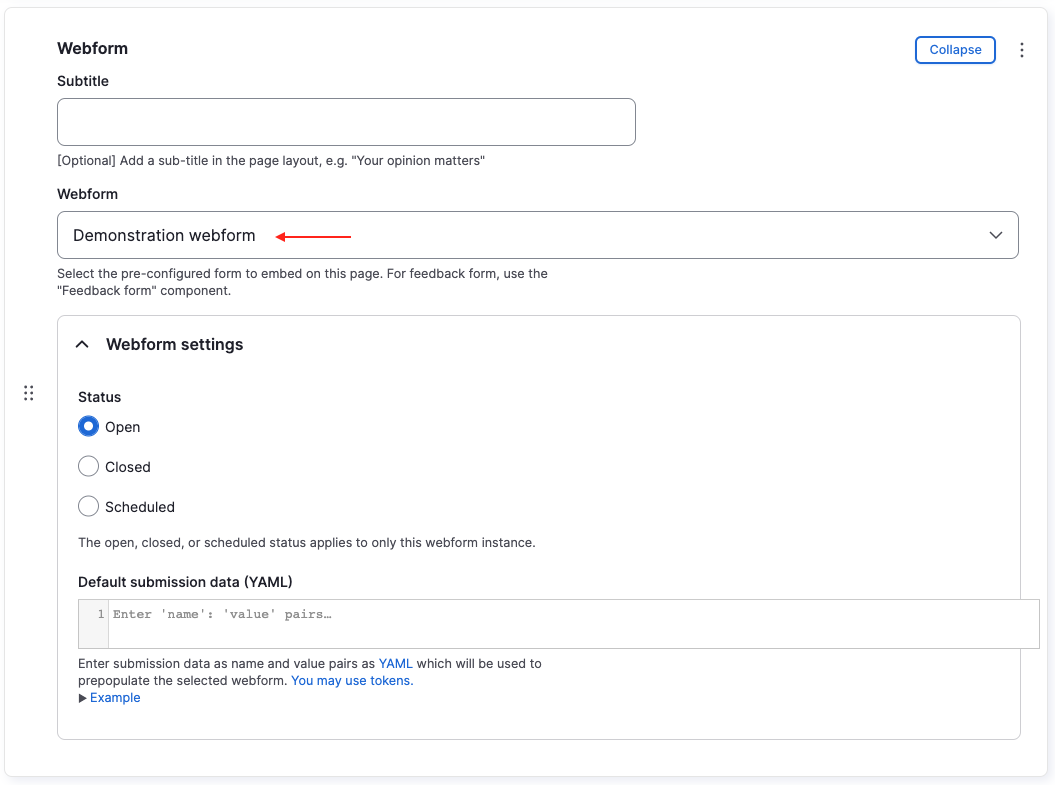Image resolution: width=1055 pixels, height=785 pixels.
Task: Expand the Example section
Action: pyautogui.click(x=114, y=697)
